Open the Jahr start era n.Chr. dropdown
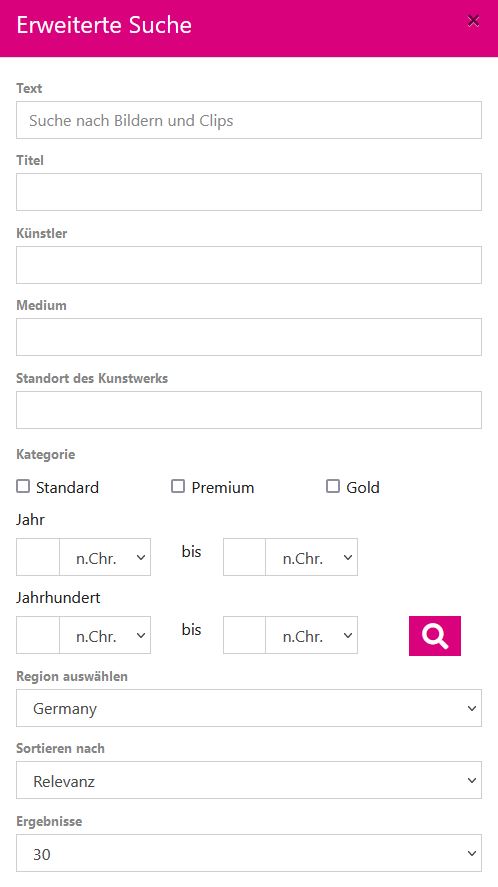The height and width of the screenshot is (887, 498). (x=105, y=557)
